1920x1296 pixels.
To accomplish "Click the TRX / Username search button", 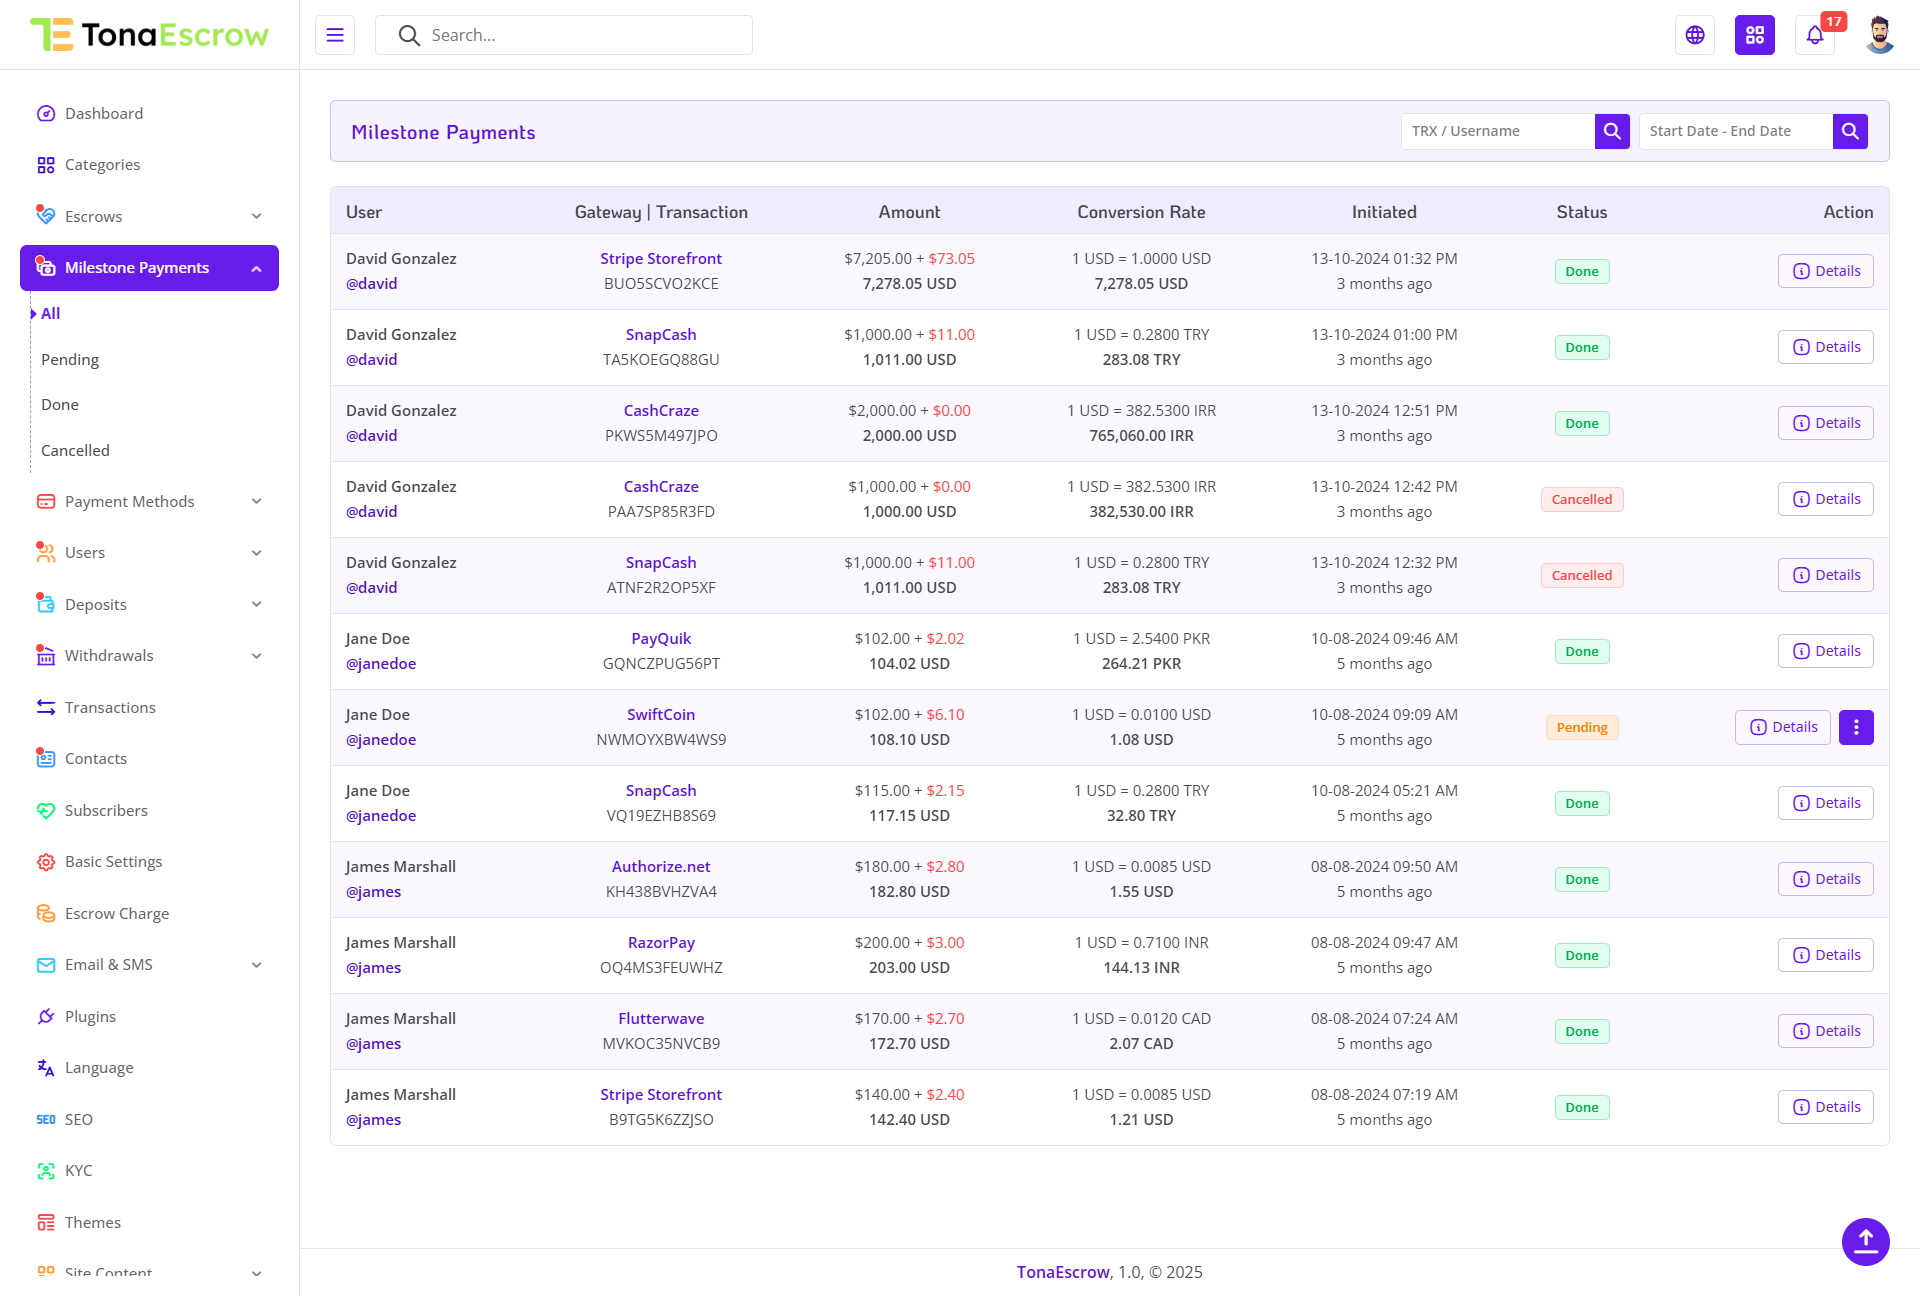I will [1612, 131].
